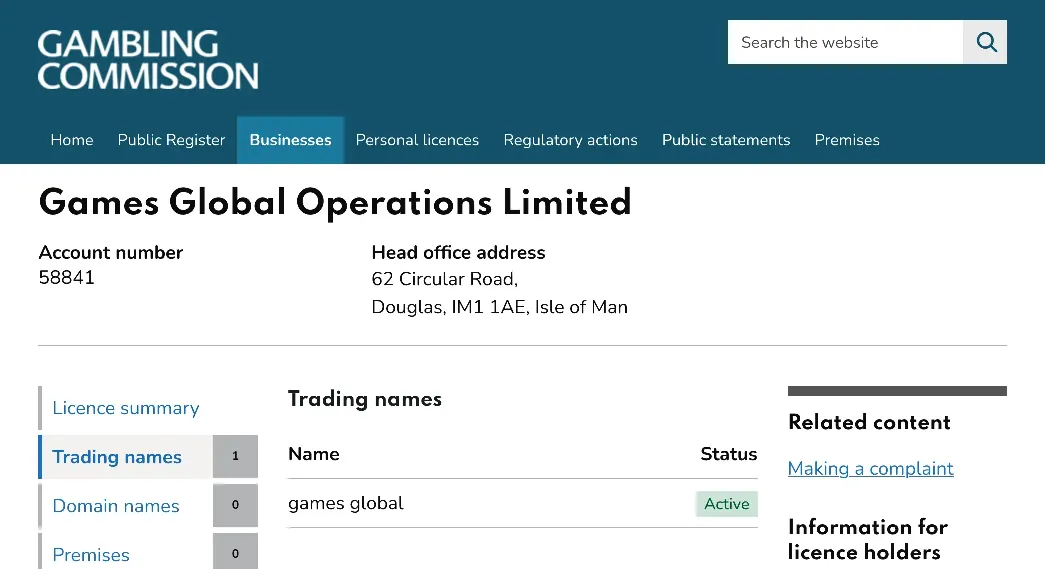Viewport: 1045px width, 569px height.
Task: Click the Trading names section heading
Action: [365, 398]
